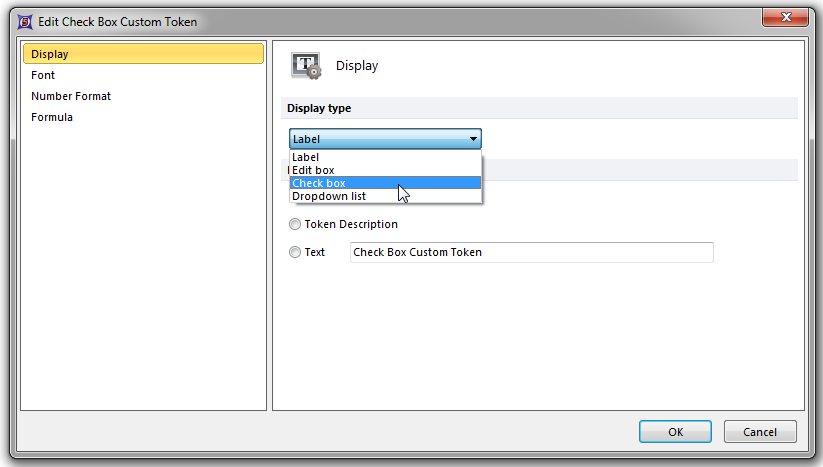The width and height of the screenshot is (823, 467).
Task: Click the Check Box Custom Token text field
Action: 531,253
